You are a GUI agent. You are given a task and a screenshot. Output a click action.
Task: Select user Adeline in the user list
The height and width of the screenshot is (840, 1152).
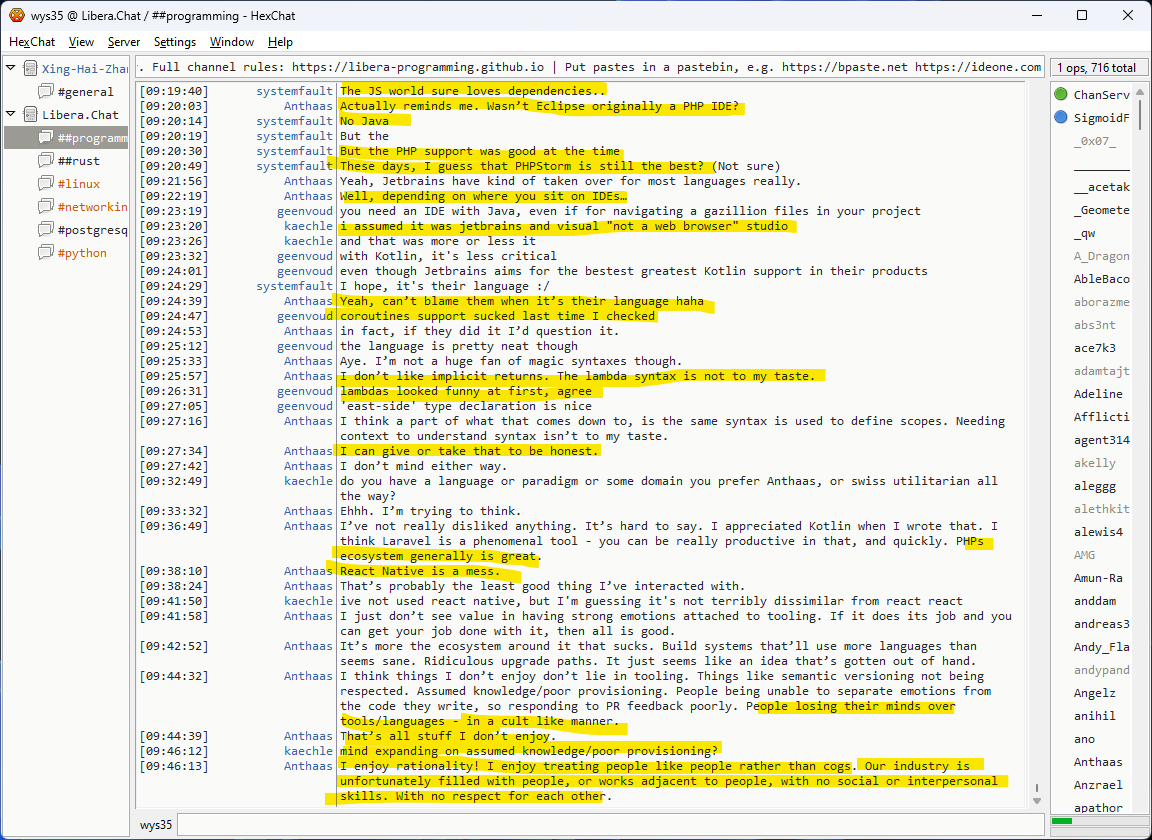tap(1098, 394)
